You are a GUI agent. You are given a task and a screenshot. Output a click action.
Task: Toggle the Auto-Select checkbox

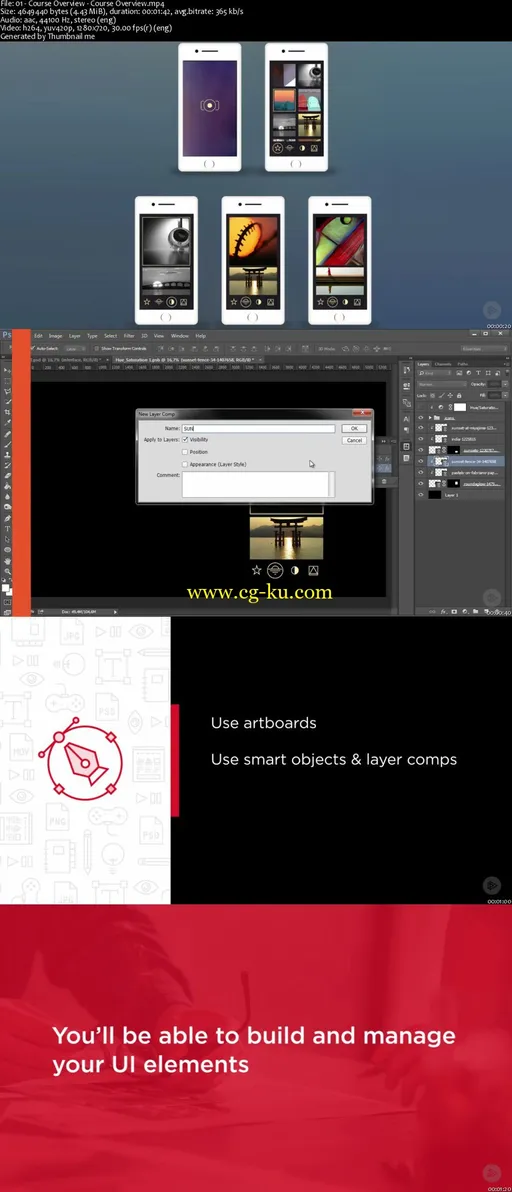click(x=33, y=348)
